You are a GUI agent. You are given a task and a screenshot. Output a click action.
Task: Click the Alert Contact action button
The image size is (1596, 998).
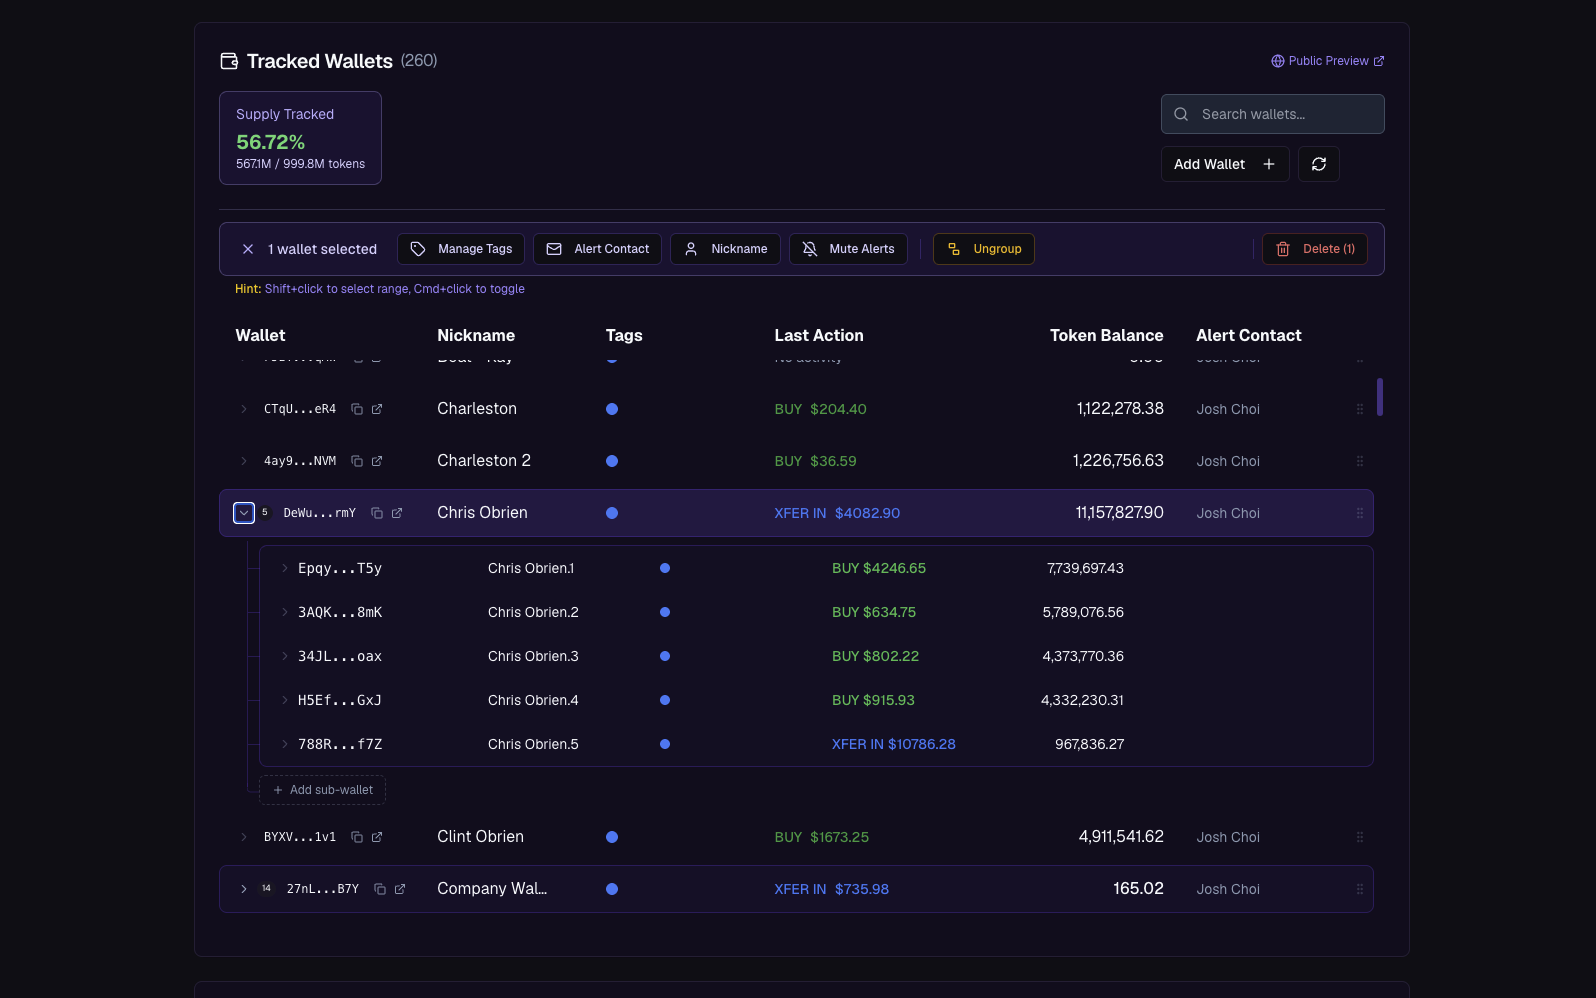pos(597,249)
